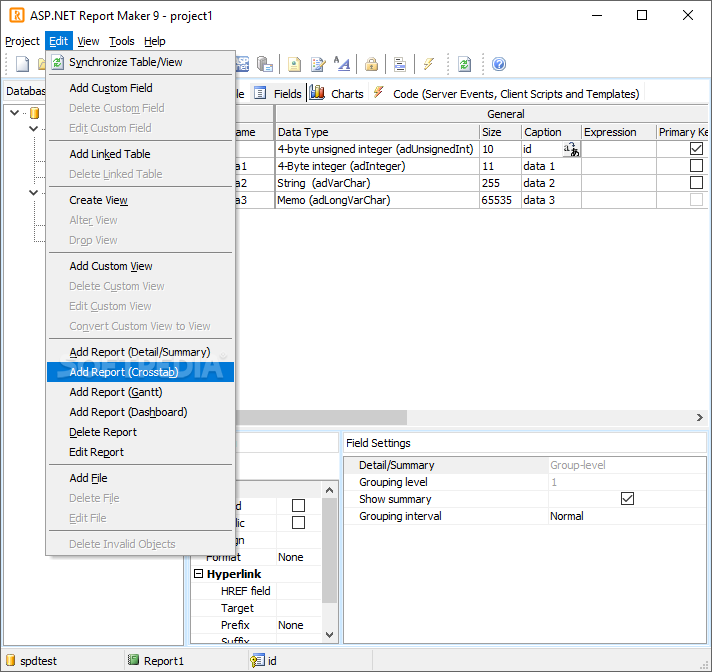Check Primary Key for data 1 row
The height and width of the screenshot is (672, 712).
pyautogui.click(x=696, y=165)
